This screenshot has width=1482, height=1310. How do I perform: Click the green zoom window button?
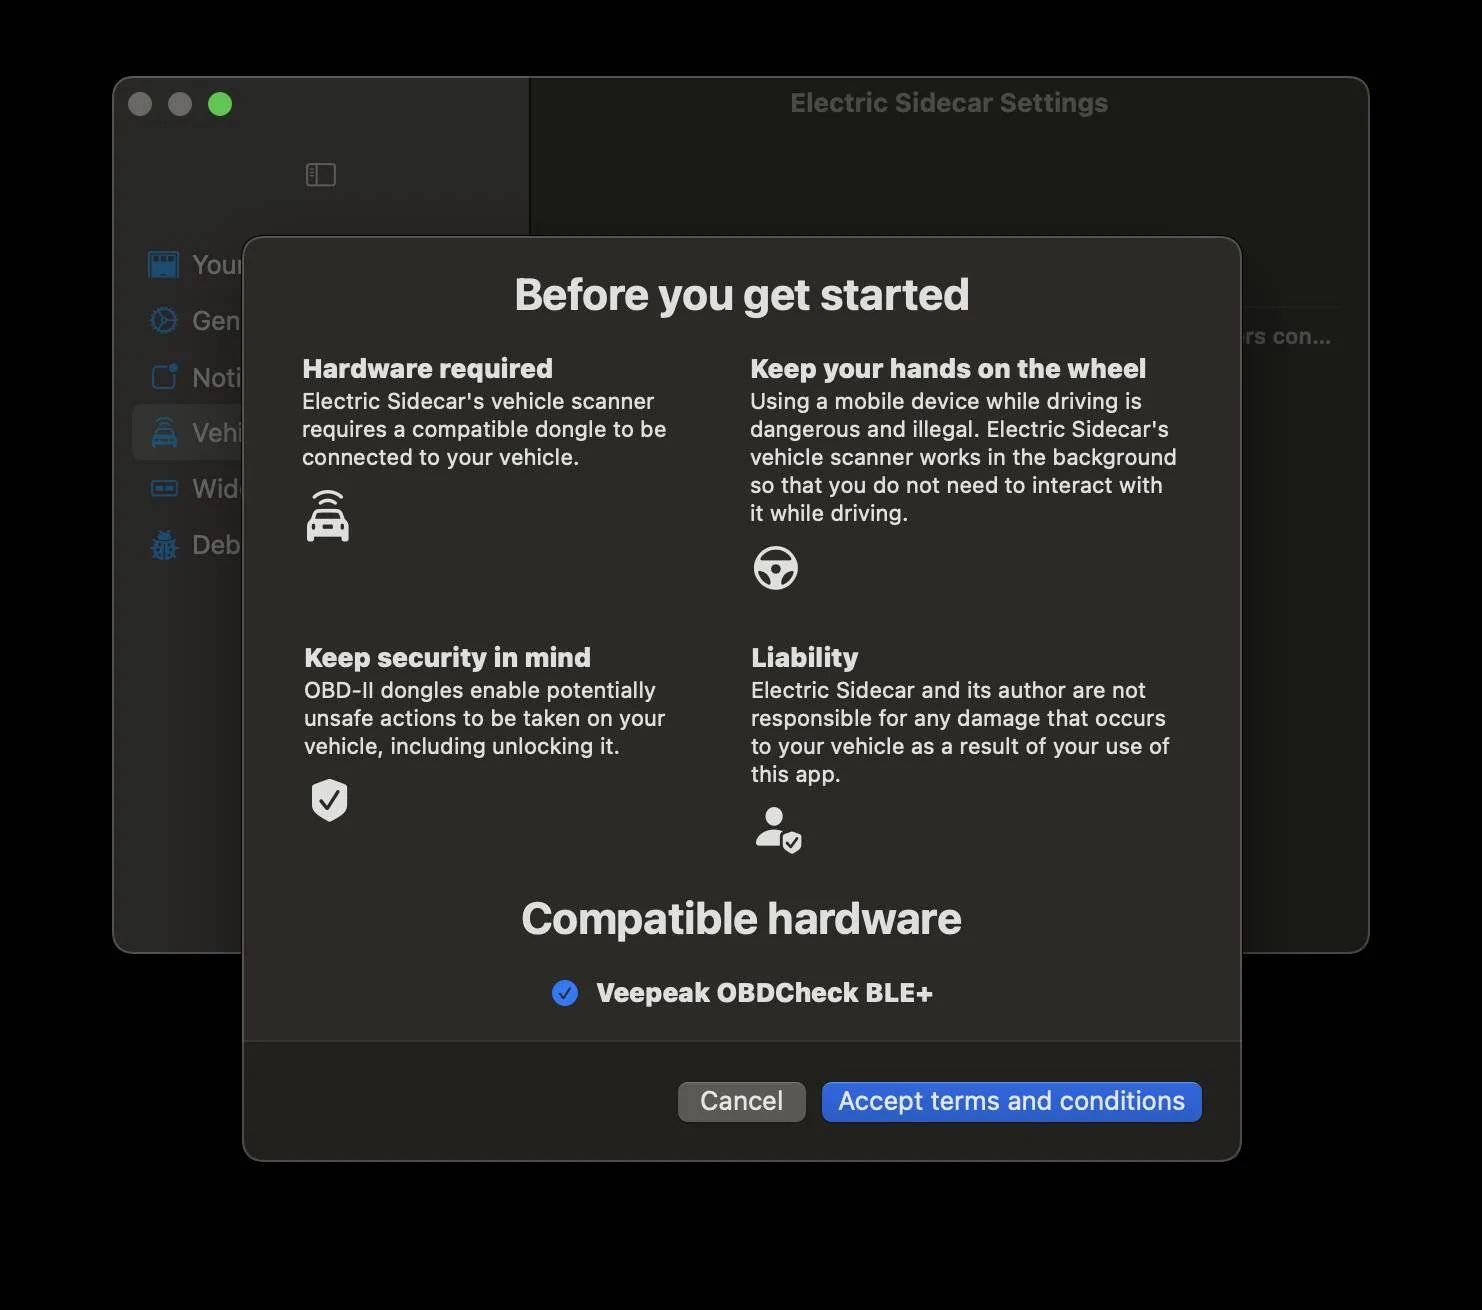[x=220, y=104]
